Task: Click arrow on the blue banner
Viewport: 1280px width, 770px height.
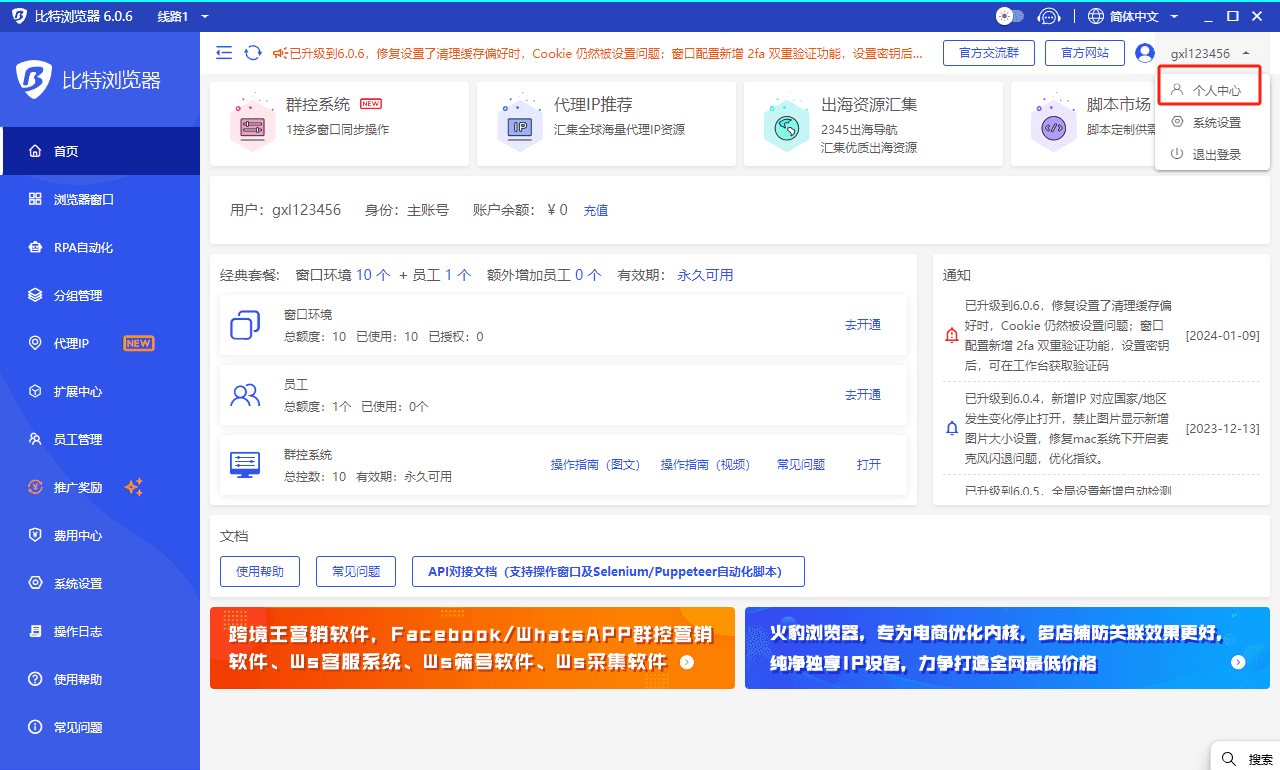Action: click(1238, 662)
